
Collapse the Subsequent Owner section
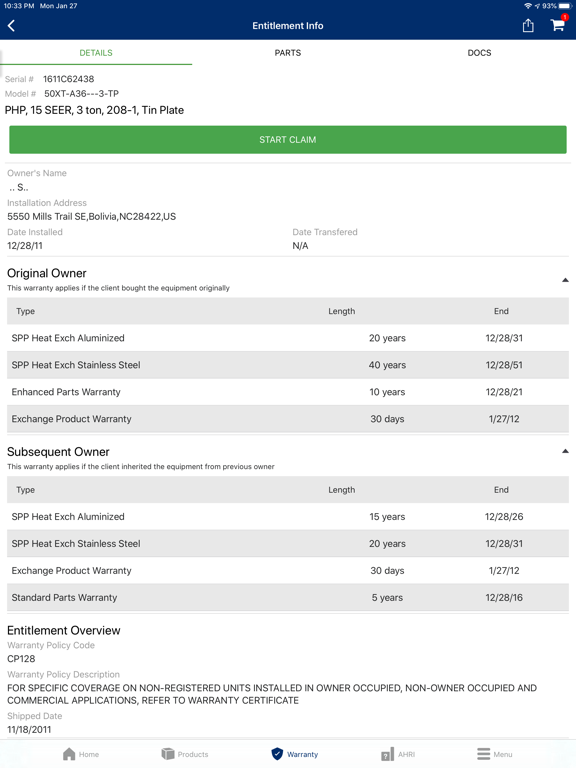point(565,451)
